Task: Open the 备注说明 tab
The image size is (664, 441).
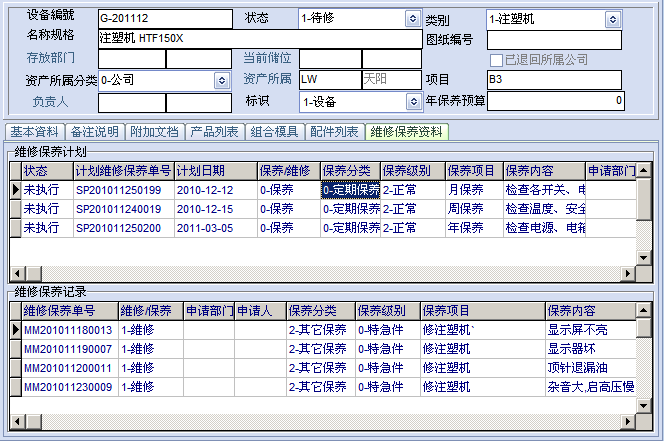Action: (x=94, y=132)
